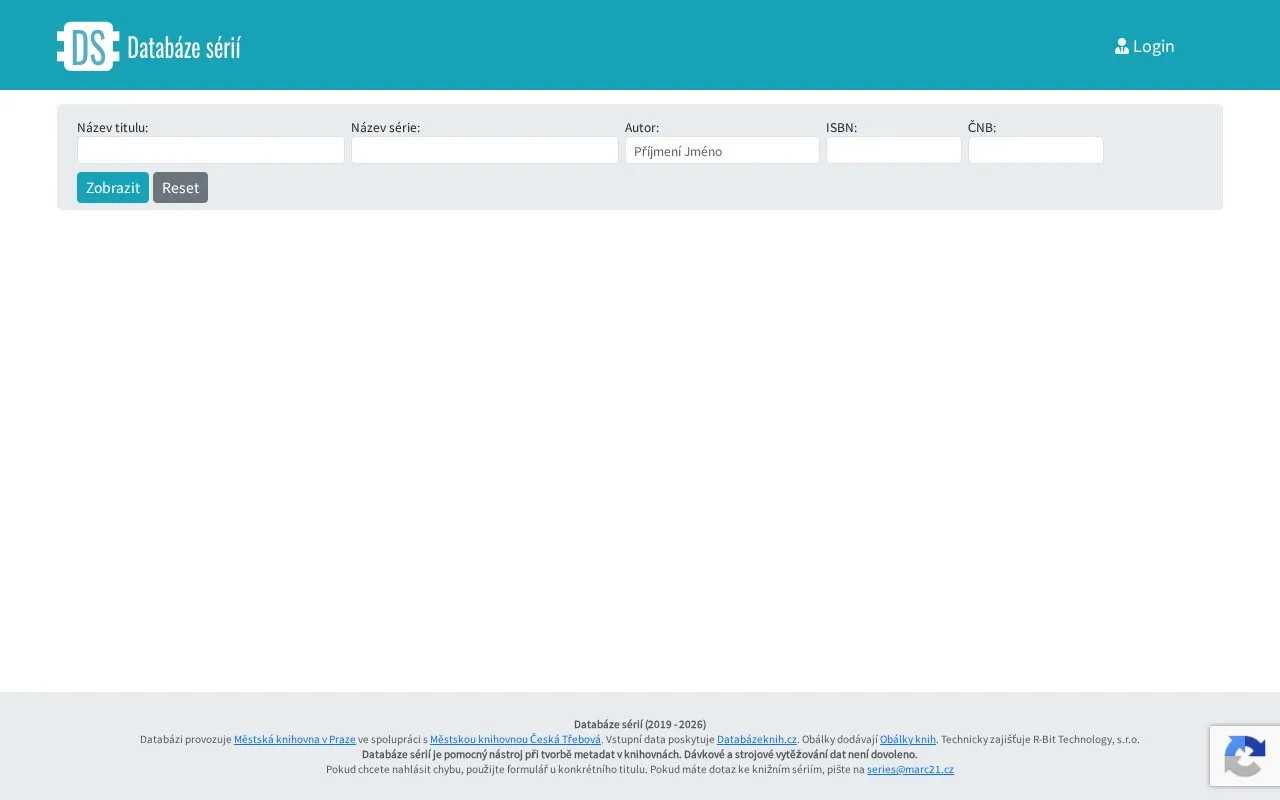Click the Databáze sérií header title
This screenshot has width=1280, height=800.
pos(184,47)
